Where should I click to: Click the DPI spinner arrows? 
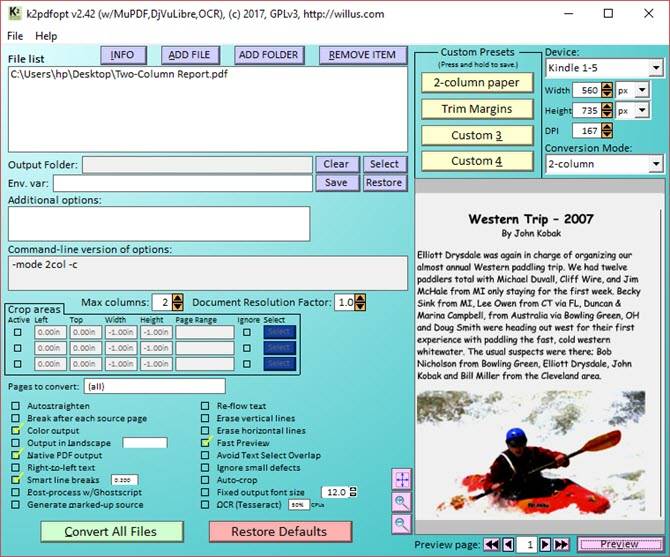tap(607, 130)
